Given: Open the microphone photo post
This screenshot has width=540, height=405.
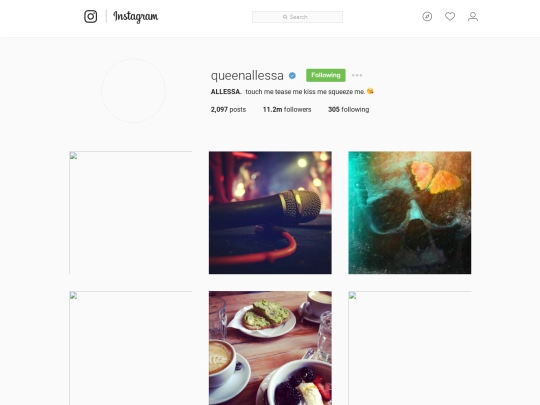Looking at the screenshot, I should coord(270,213).
